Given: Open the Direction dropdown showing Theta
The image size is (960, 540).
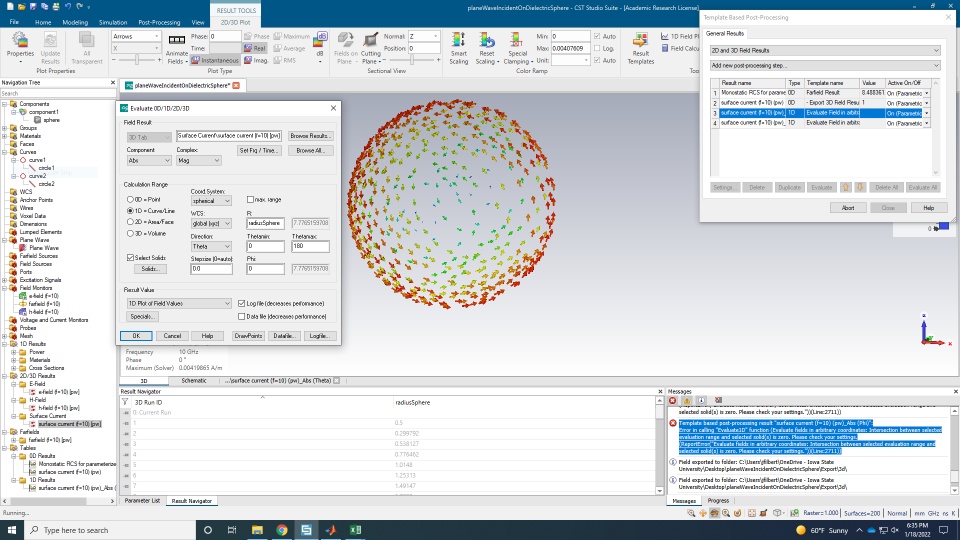Looking at the screenshot, I should [x=211, y=246].
